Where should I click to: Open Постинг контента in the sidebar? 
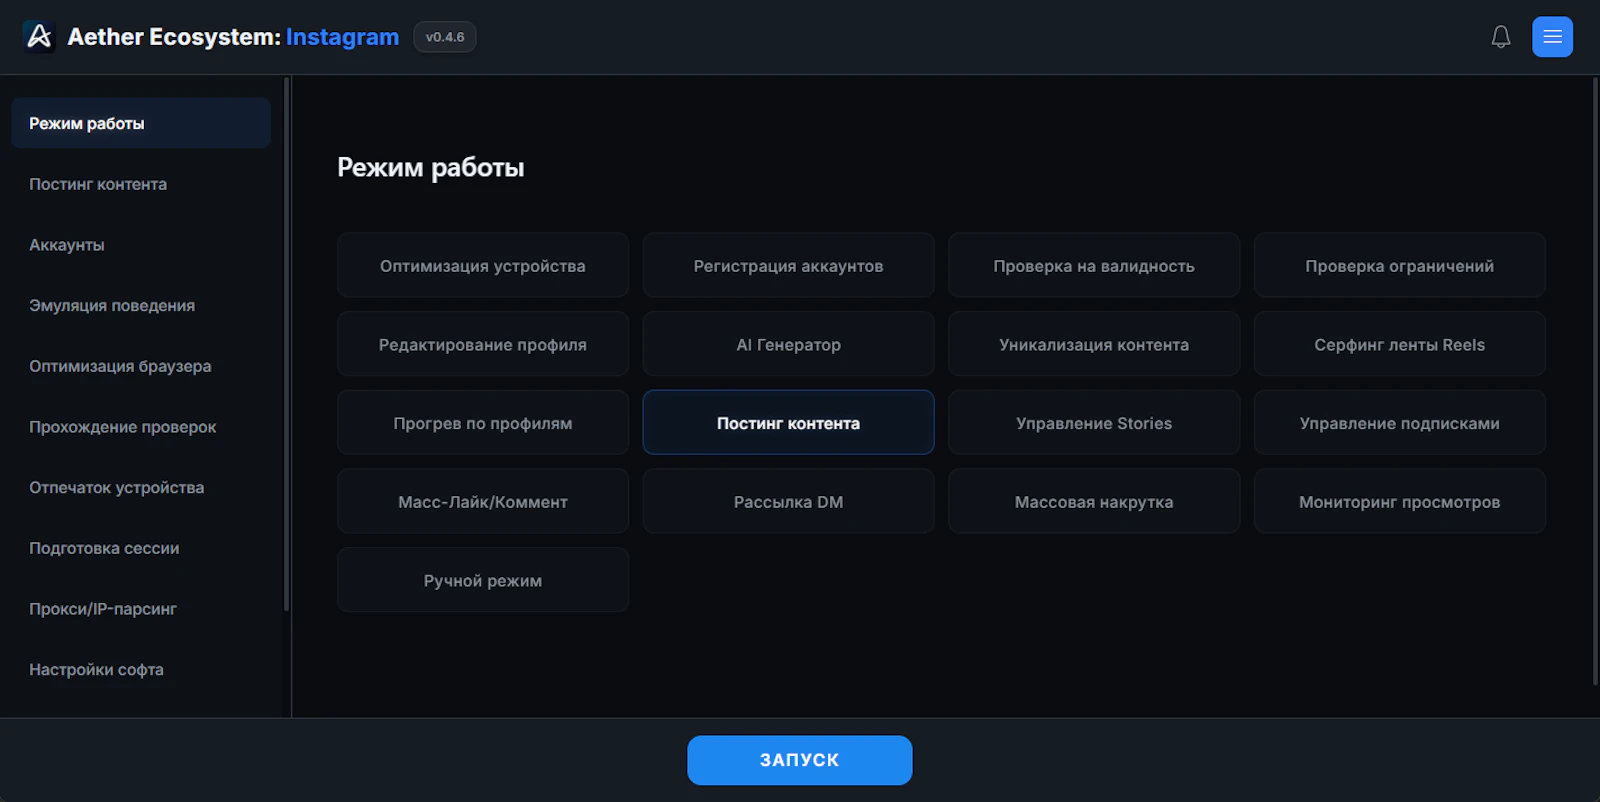141,184
